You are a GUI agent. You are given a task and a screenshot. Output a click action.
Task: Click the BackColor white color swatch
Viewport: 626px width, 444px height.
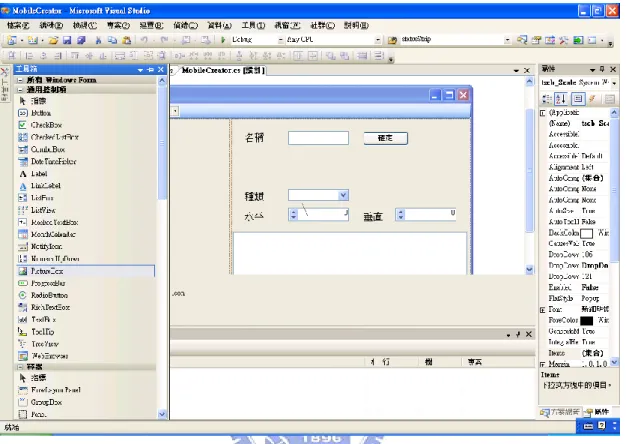pyautogui.click(x=586, y=234)
